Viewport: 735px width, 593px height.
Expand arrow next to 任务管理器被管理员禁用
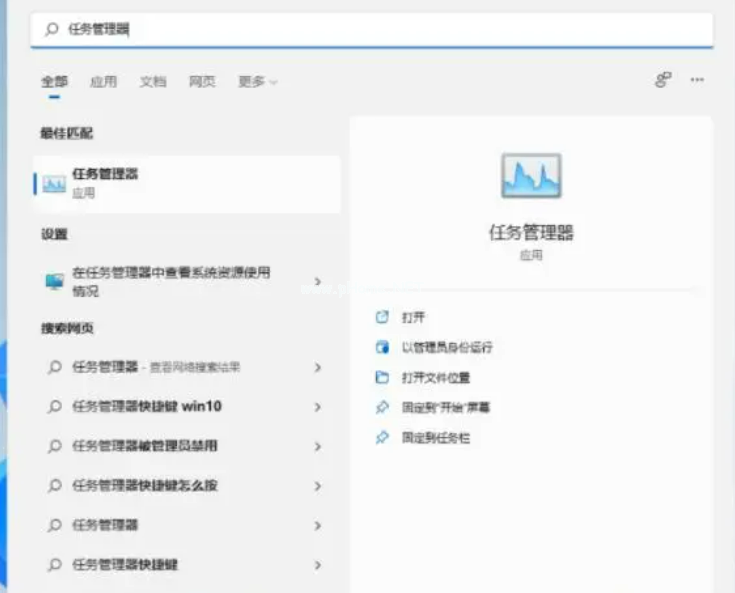pyautogui.click(x=318, y=446)
